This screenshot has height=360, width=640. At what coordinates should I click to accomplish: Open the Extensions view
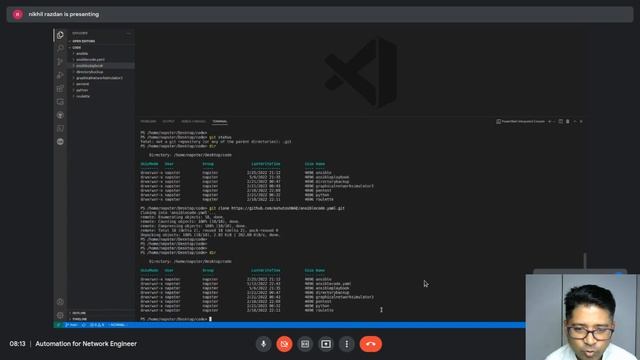pyautogui.click(x=60, y=88)
